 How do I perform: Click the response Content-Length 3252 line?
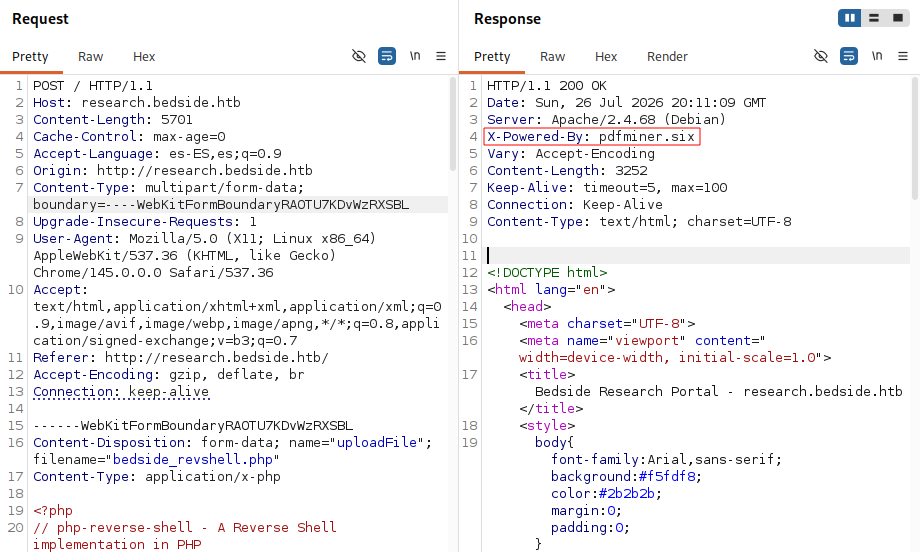[x=567, y=171]
